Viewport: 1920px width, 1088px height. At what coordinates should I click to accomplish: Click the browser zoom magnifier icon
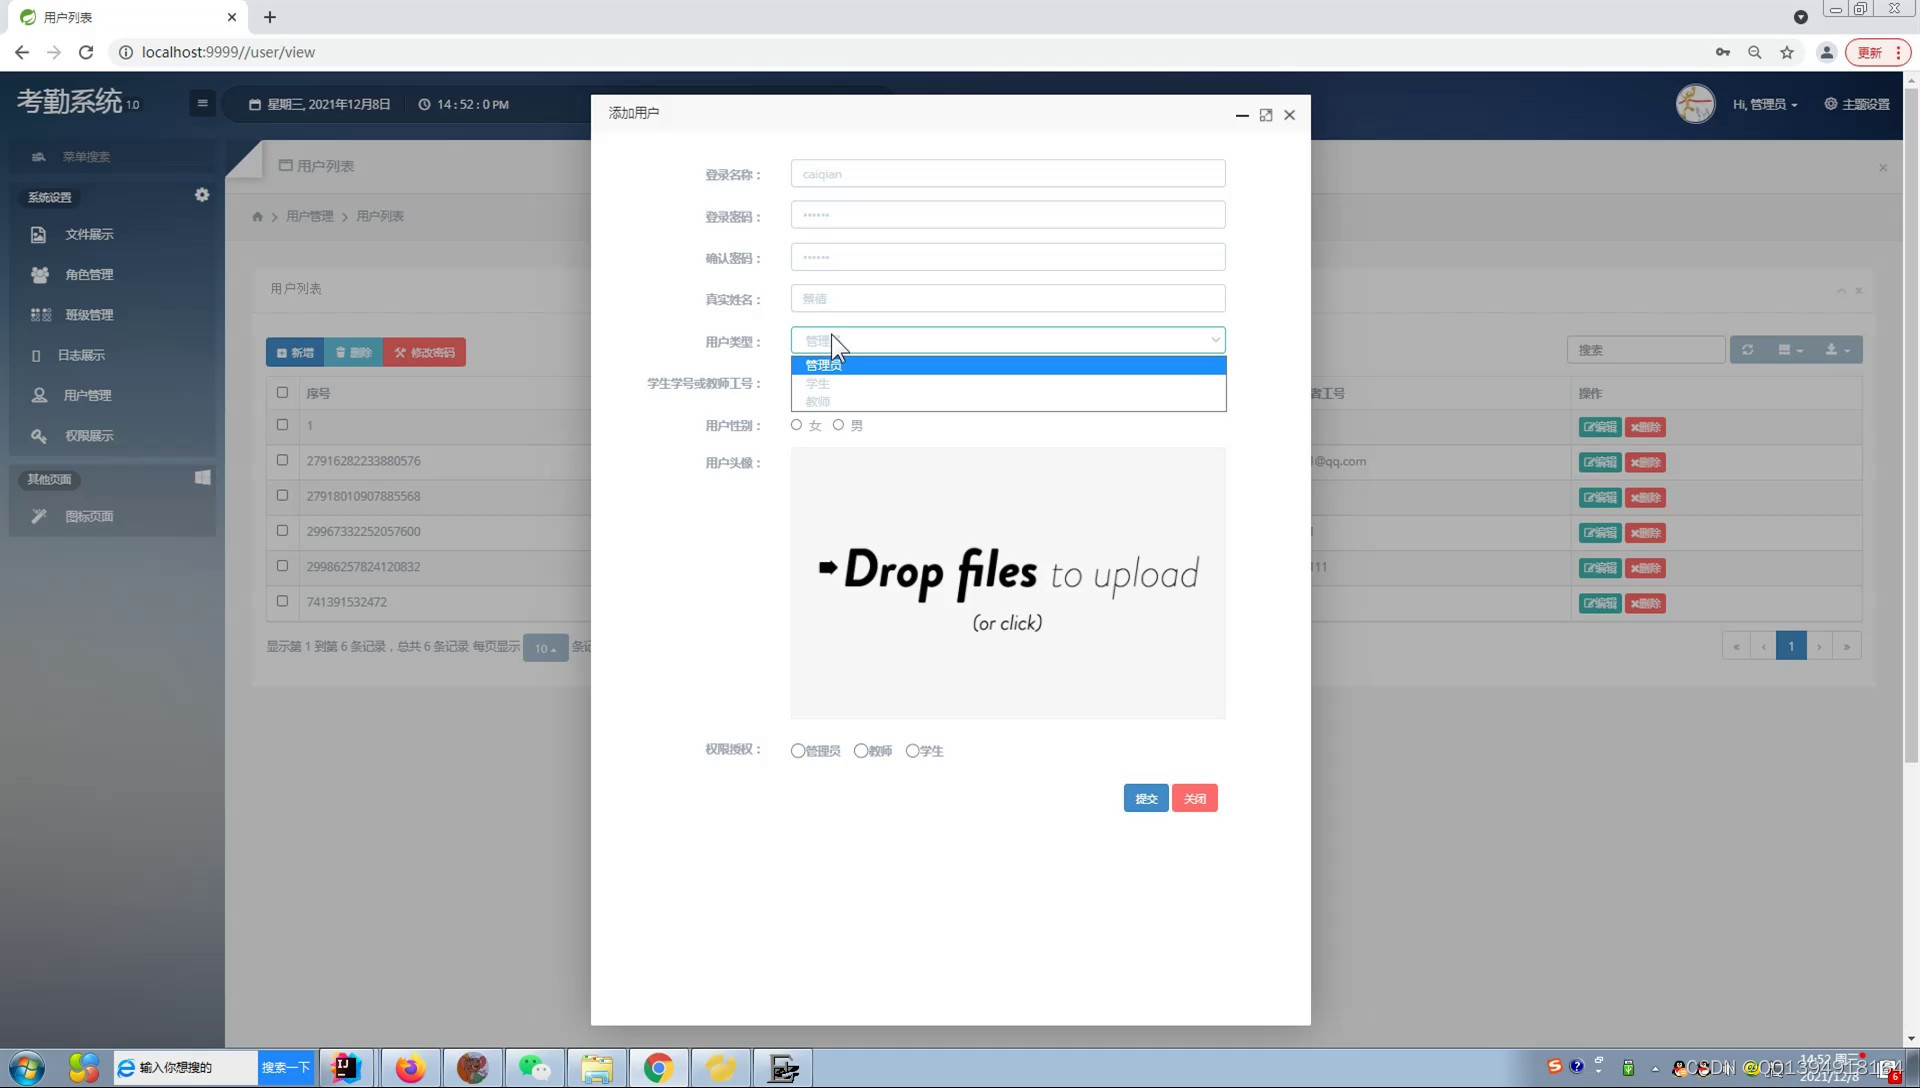[x=1754, y=52]
